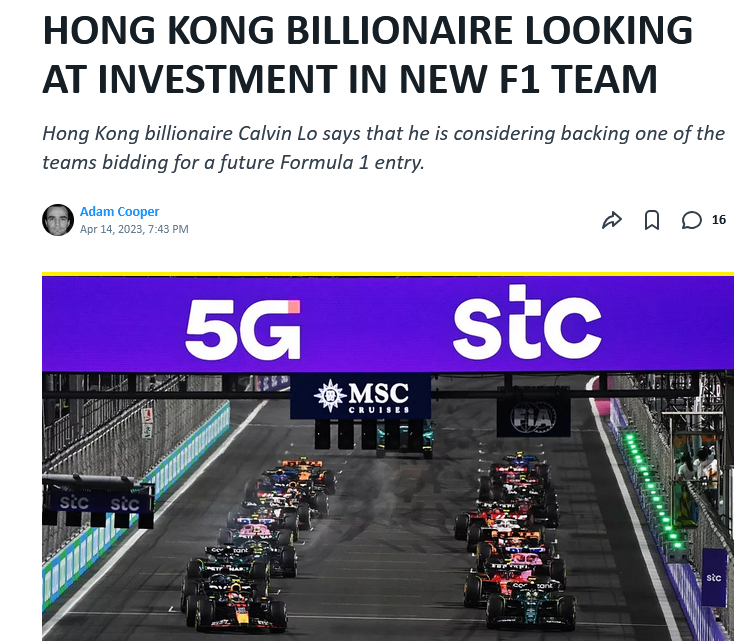Click the pink Alpine car in left column
The height and width of the screenshot is (641, 753).
[x=258, y=533]
